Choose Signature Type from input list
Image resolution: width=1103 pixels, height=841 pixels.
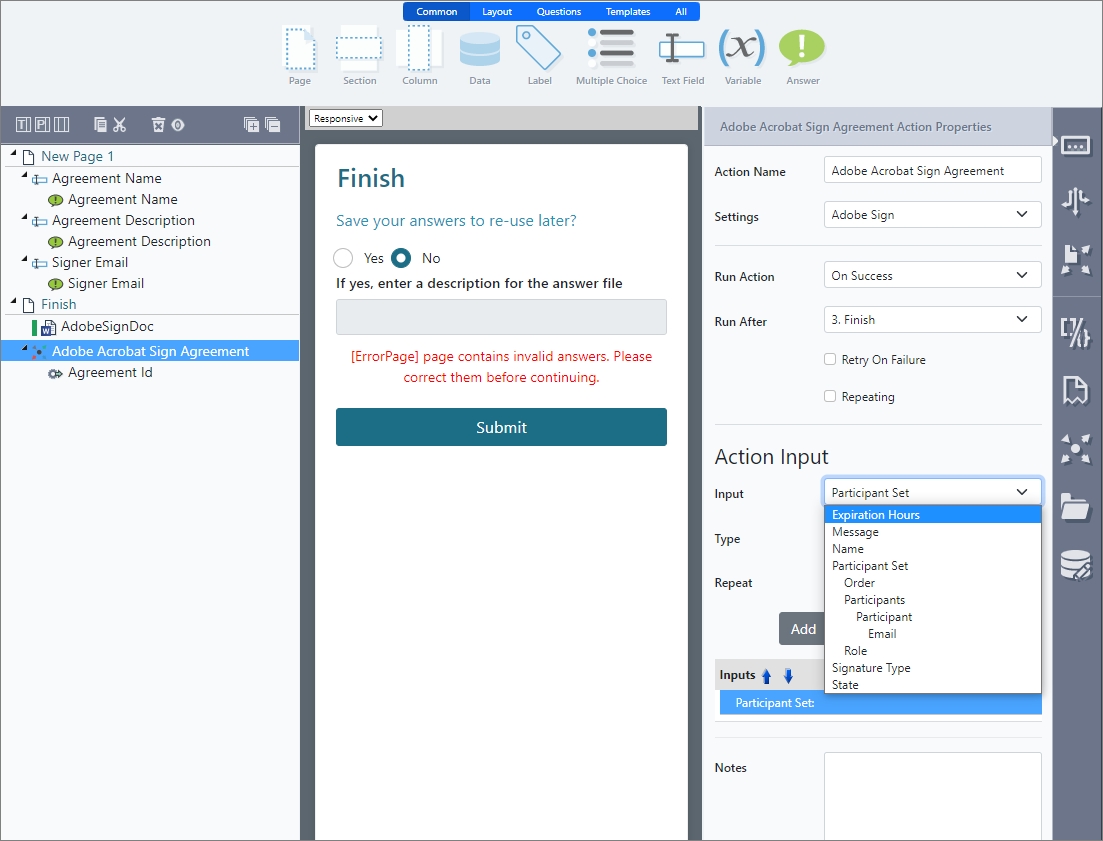pos(932,668)
